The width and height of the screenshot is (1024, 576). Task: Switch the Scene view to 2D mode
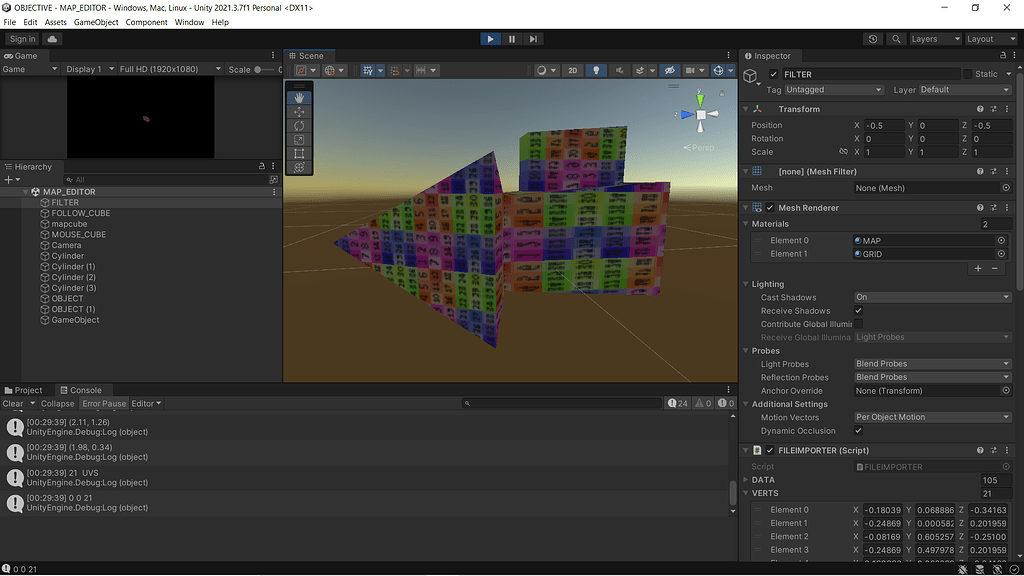(573, 70)
